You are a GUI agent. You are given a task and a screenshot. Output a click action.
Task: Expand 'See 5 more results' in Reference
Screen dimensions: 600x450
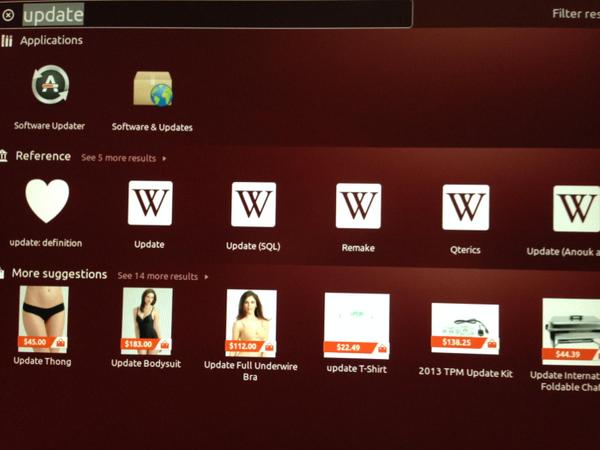point(123,158)
